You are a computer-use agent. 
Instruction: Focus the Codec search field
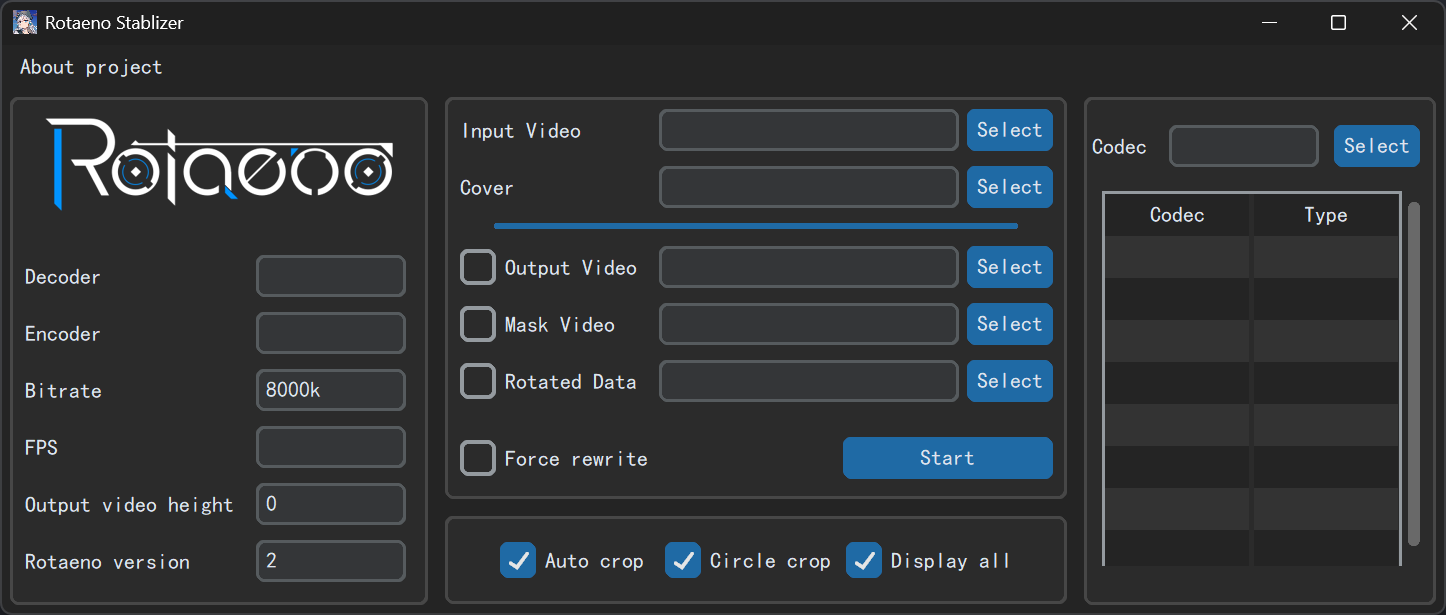coord(1244,146)
